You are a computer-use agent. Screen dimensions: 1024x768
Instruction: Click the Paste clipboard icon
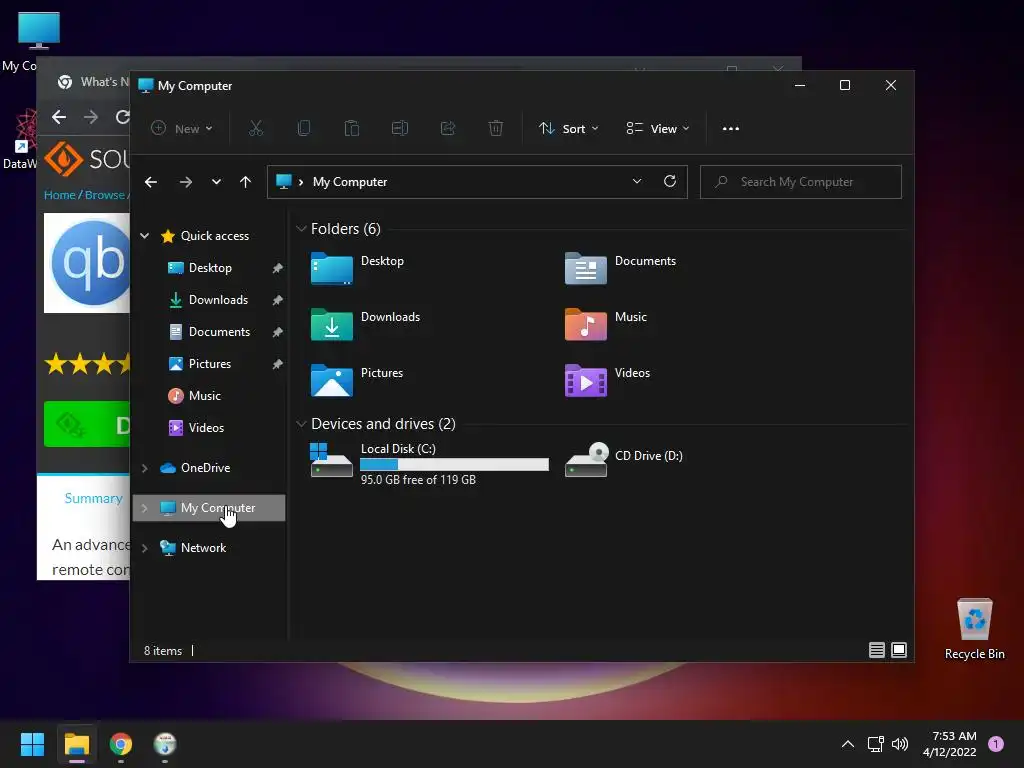(x=352, y=129)
